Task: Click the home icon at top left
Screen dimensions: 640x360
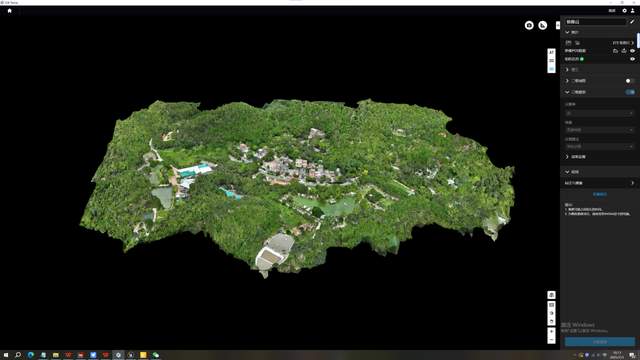Action: pyautogui.click(x=10, y=11)
